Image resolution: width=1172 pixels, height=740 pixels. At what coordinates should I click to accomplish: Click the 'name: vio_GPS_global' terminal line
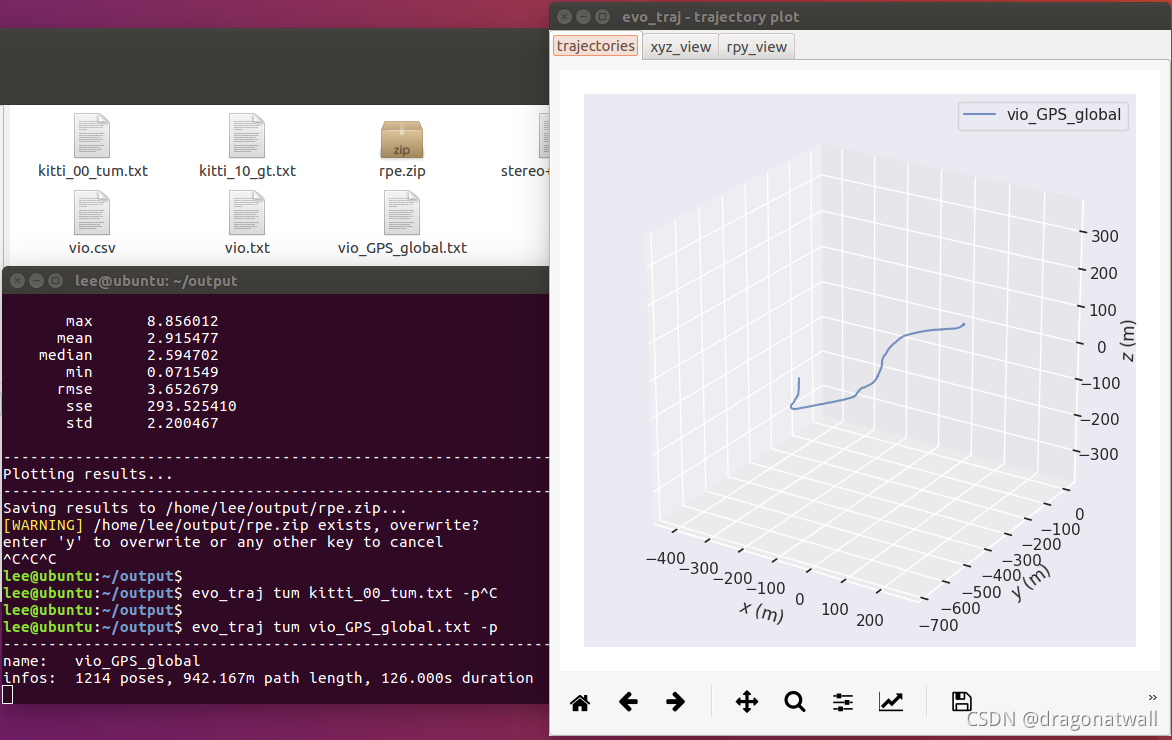tap(102, 662)
